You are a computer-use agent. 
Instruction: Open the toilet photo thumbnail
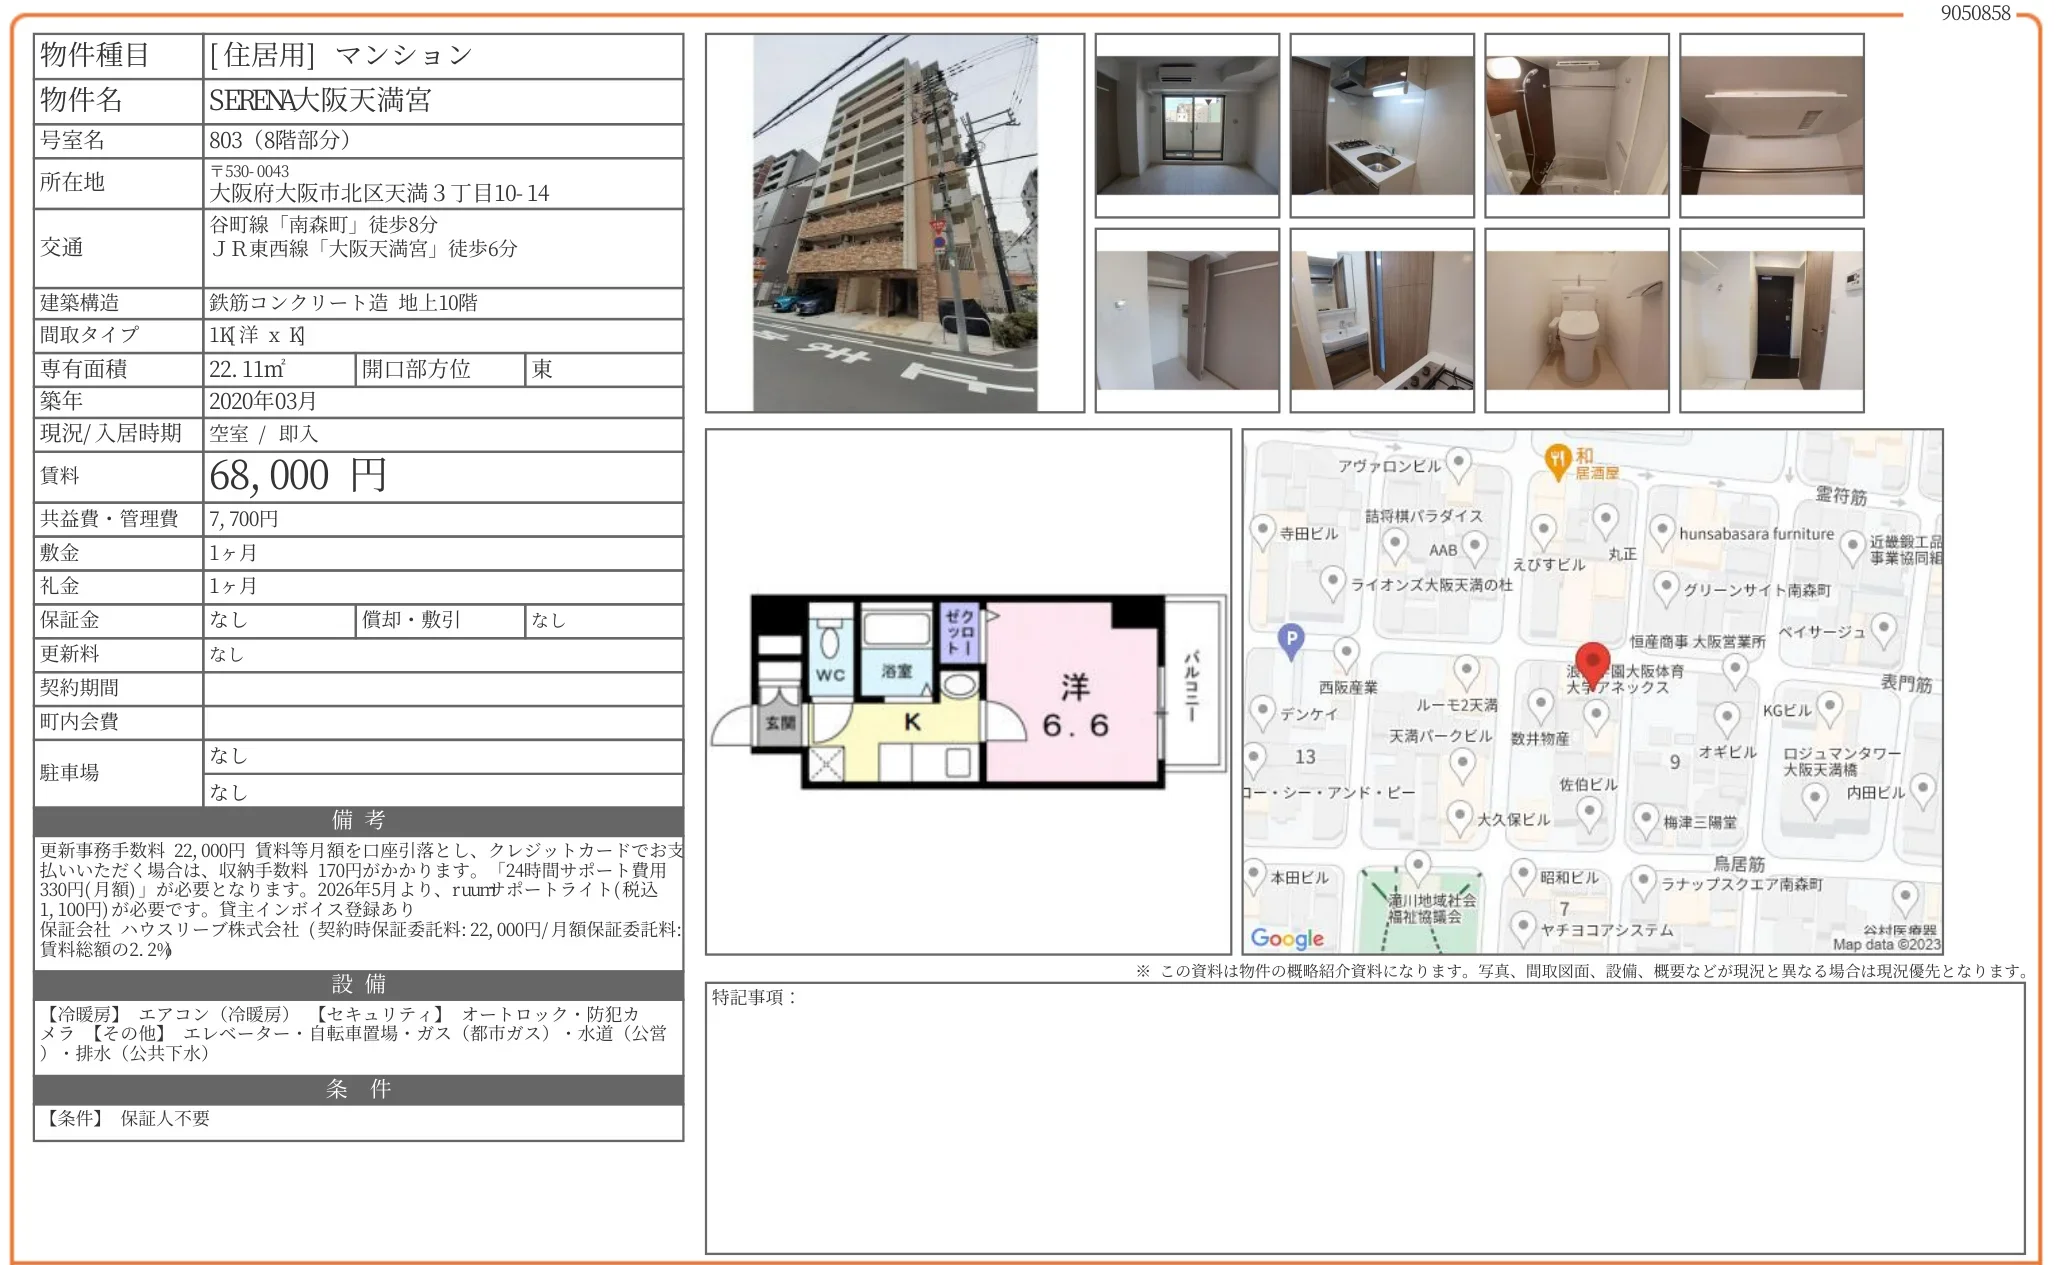pos(1576,320)
